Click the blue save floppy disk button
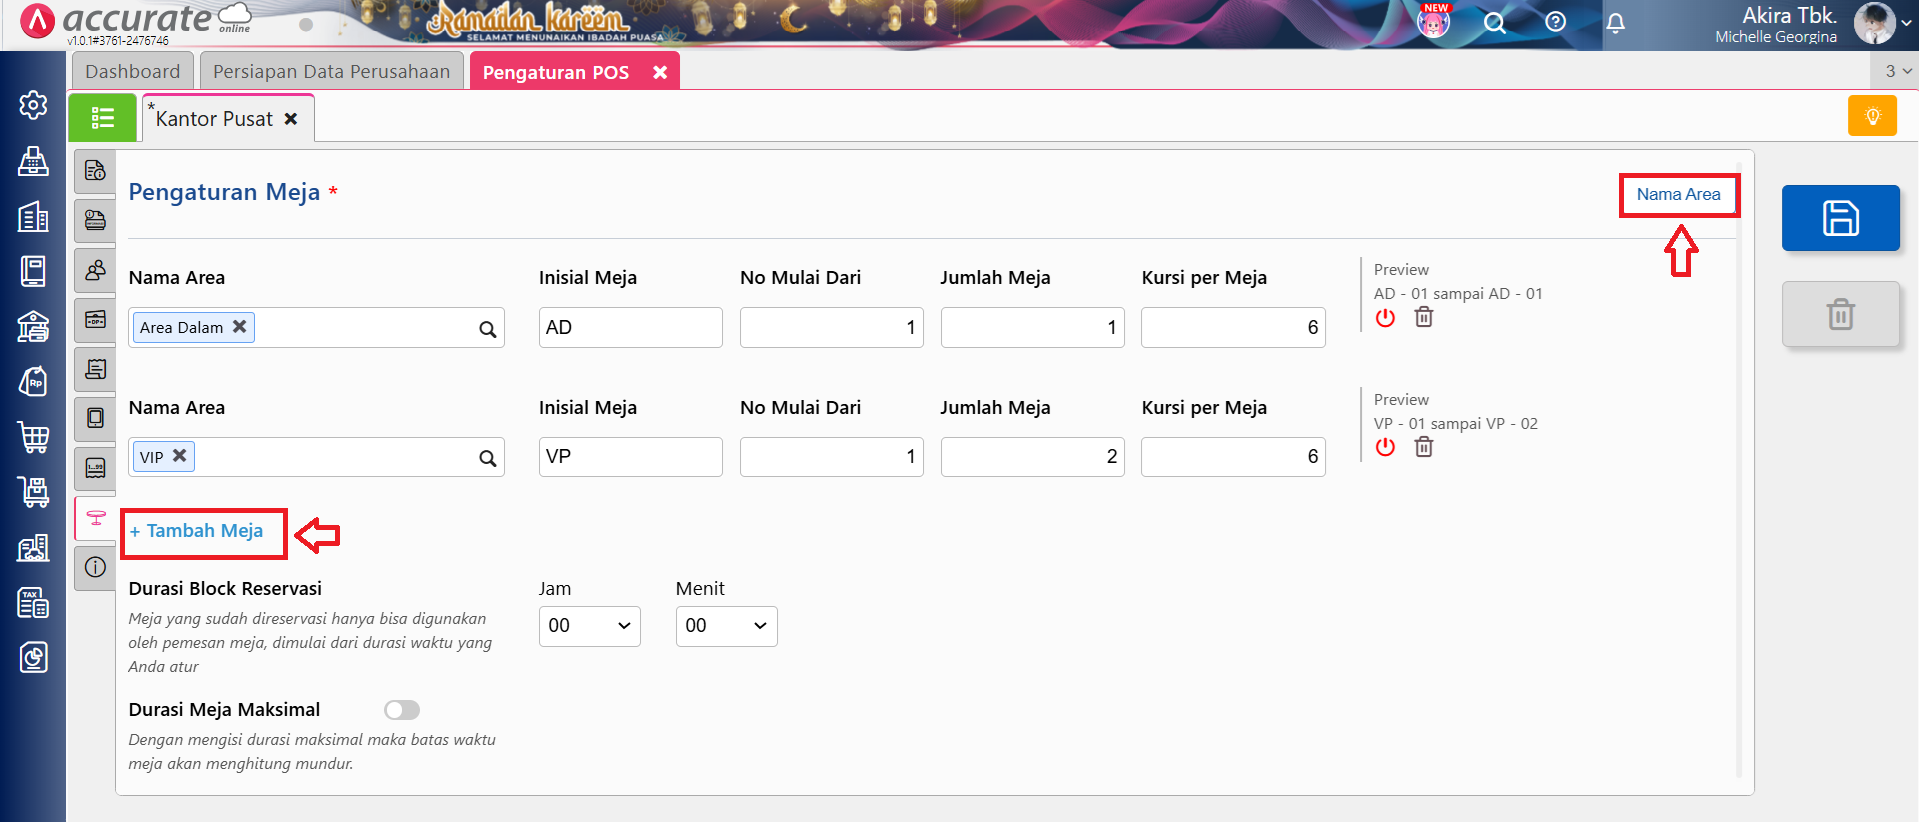1919x822 pixels. (x=1840, y=218)
